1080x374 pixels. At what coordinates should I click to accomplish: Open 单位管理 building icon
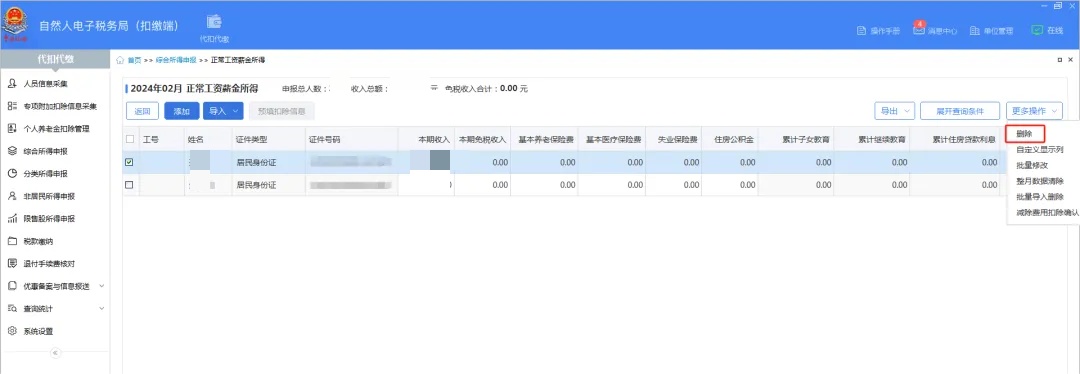click(x=975, y=31)
